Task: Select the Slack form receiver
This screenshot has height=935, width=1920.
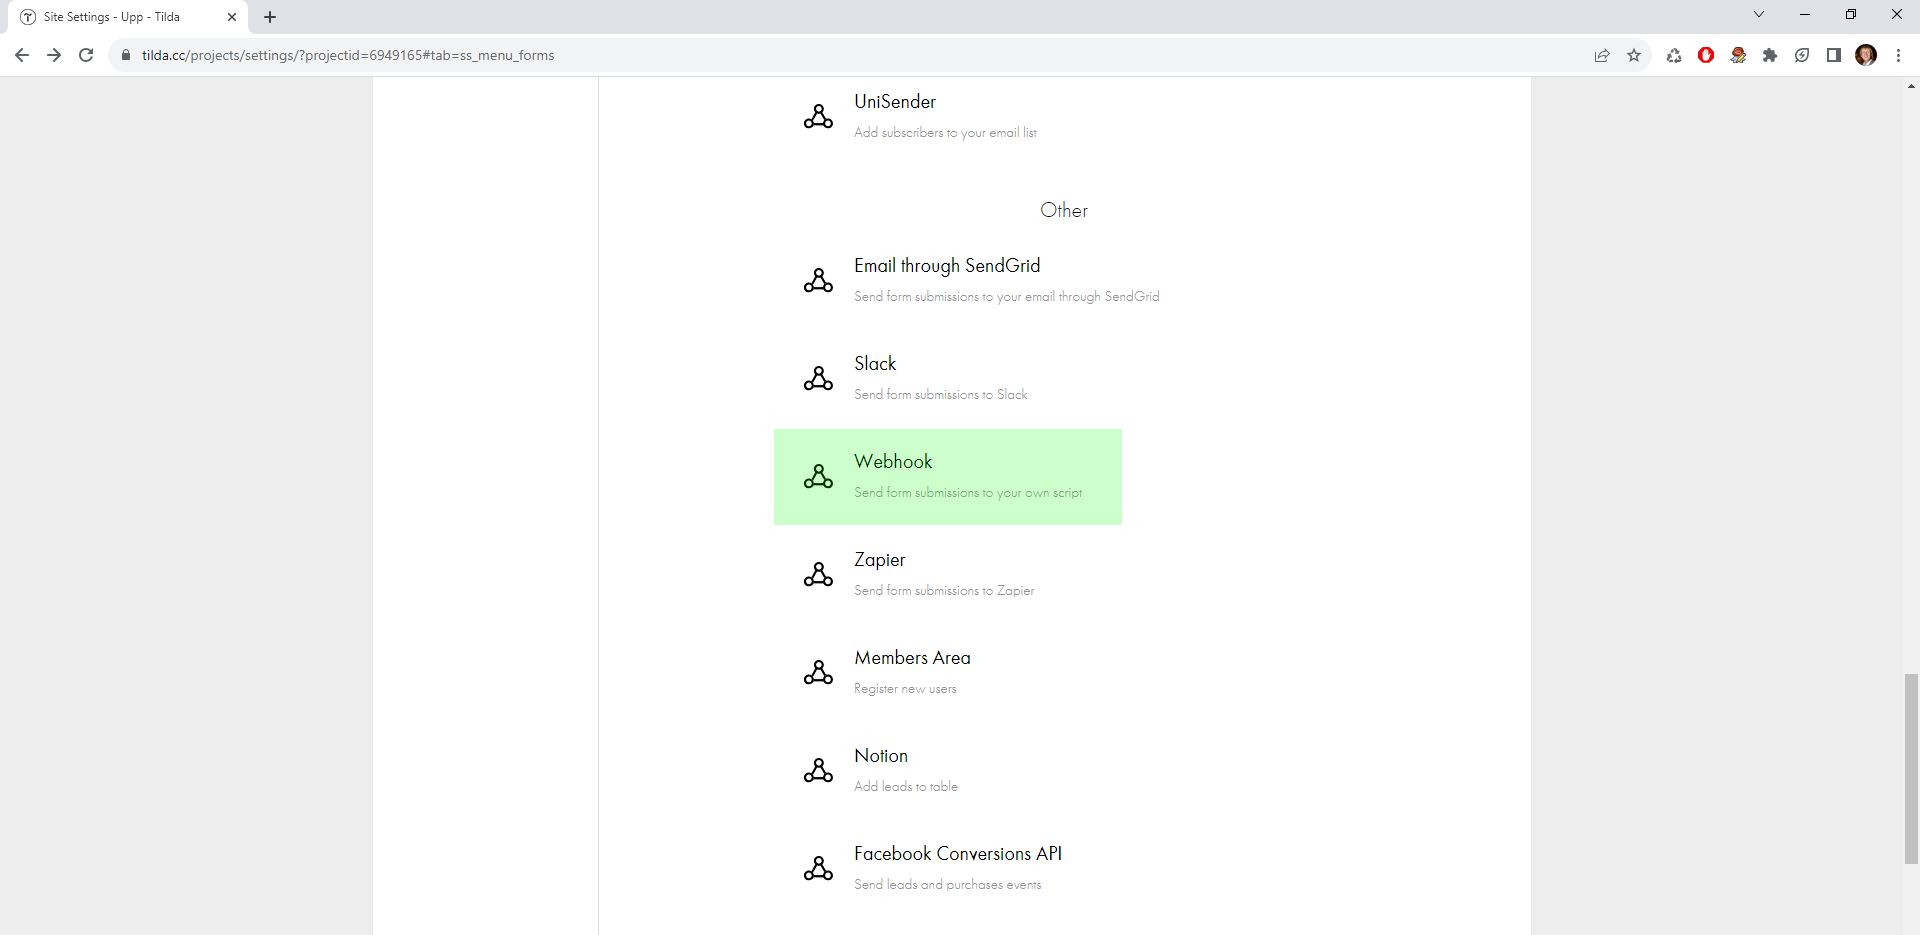Action: (875, 364)
